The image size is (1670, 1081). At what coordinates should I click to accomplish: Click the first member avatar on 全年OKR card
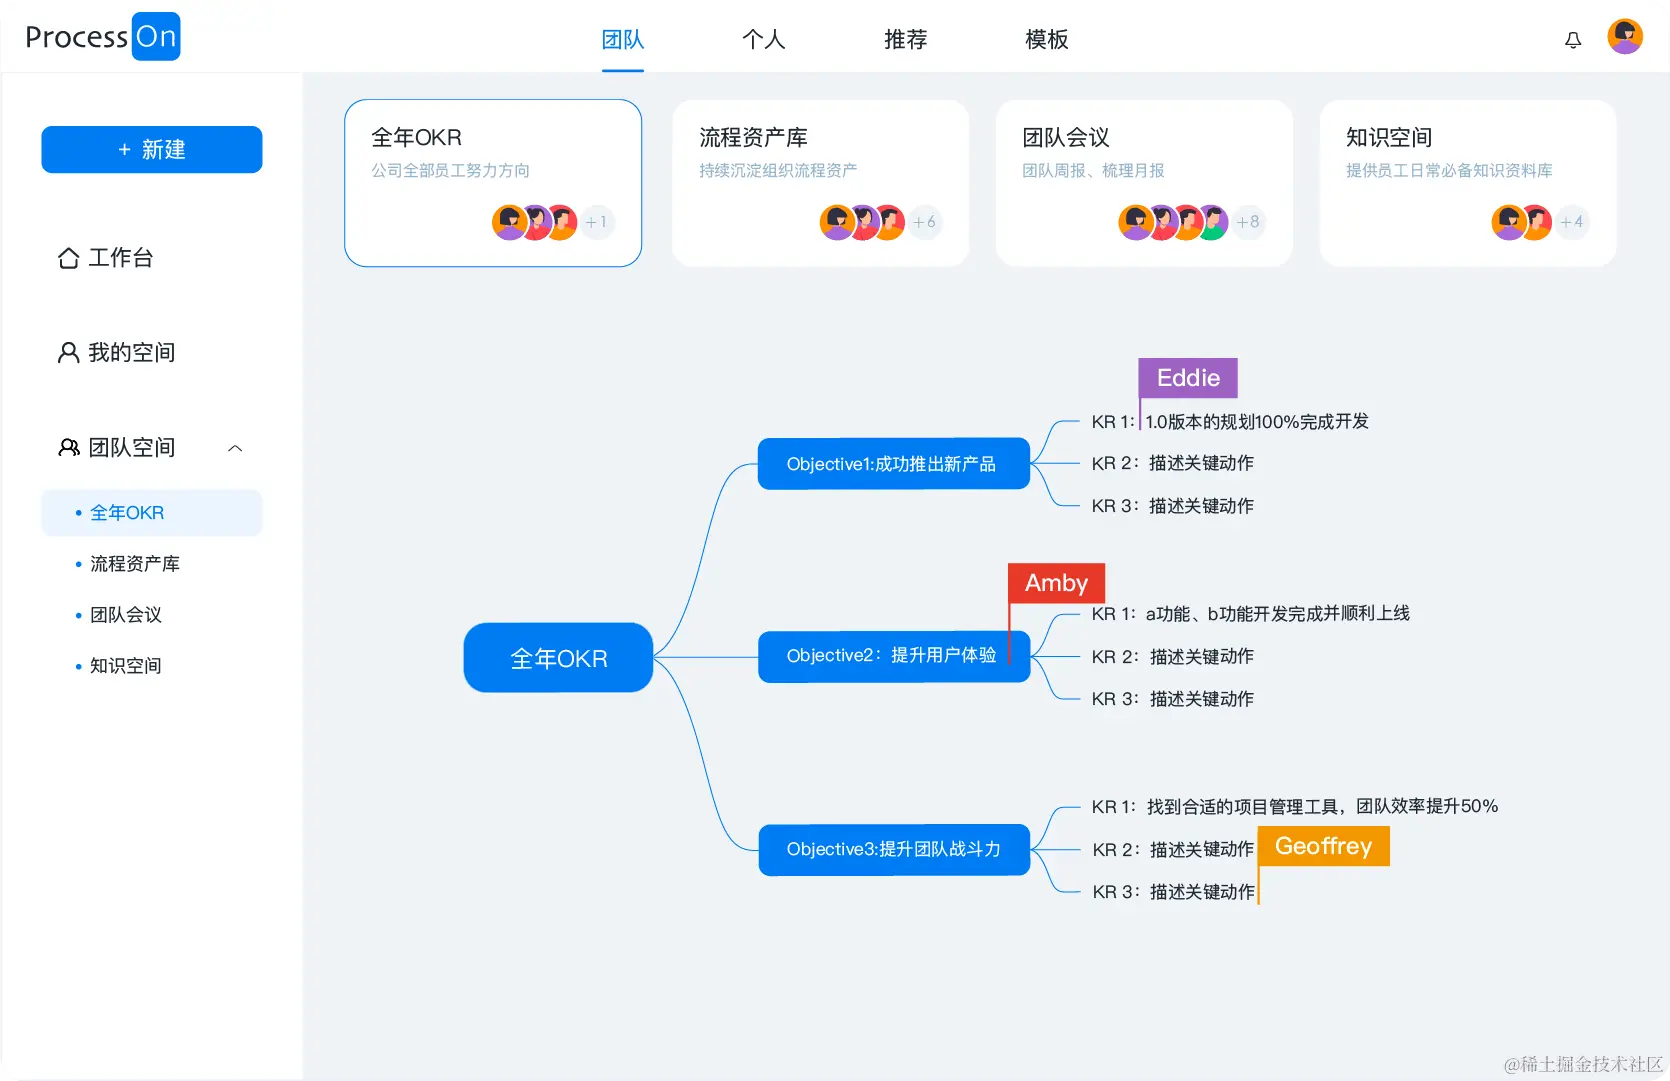click(x=509, y=222)
